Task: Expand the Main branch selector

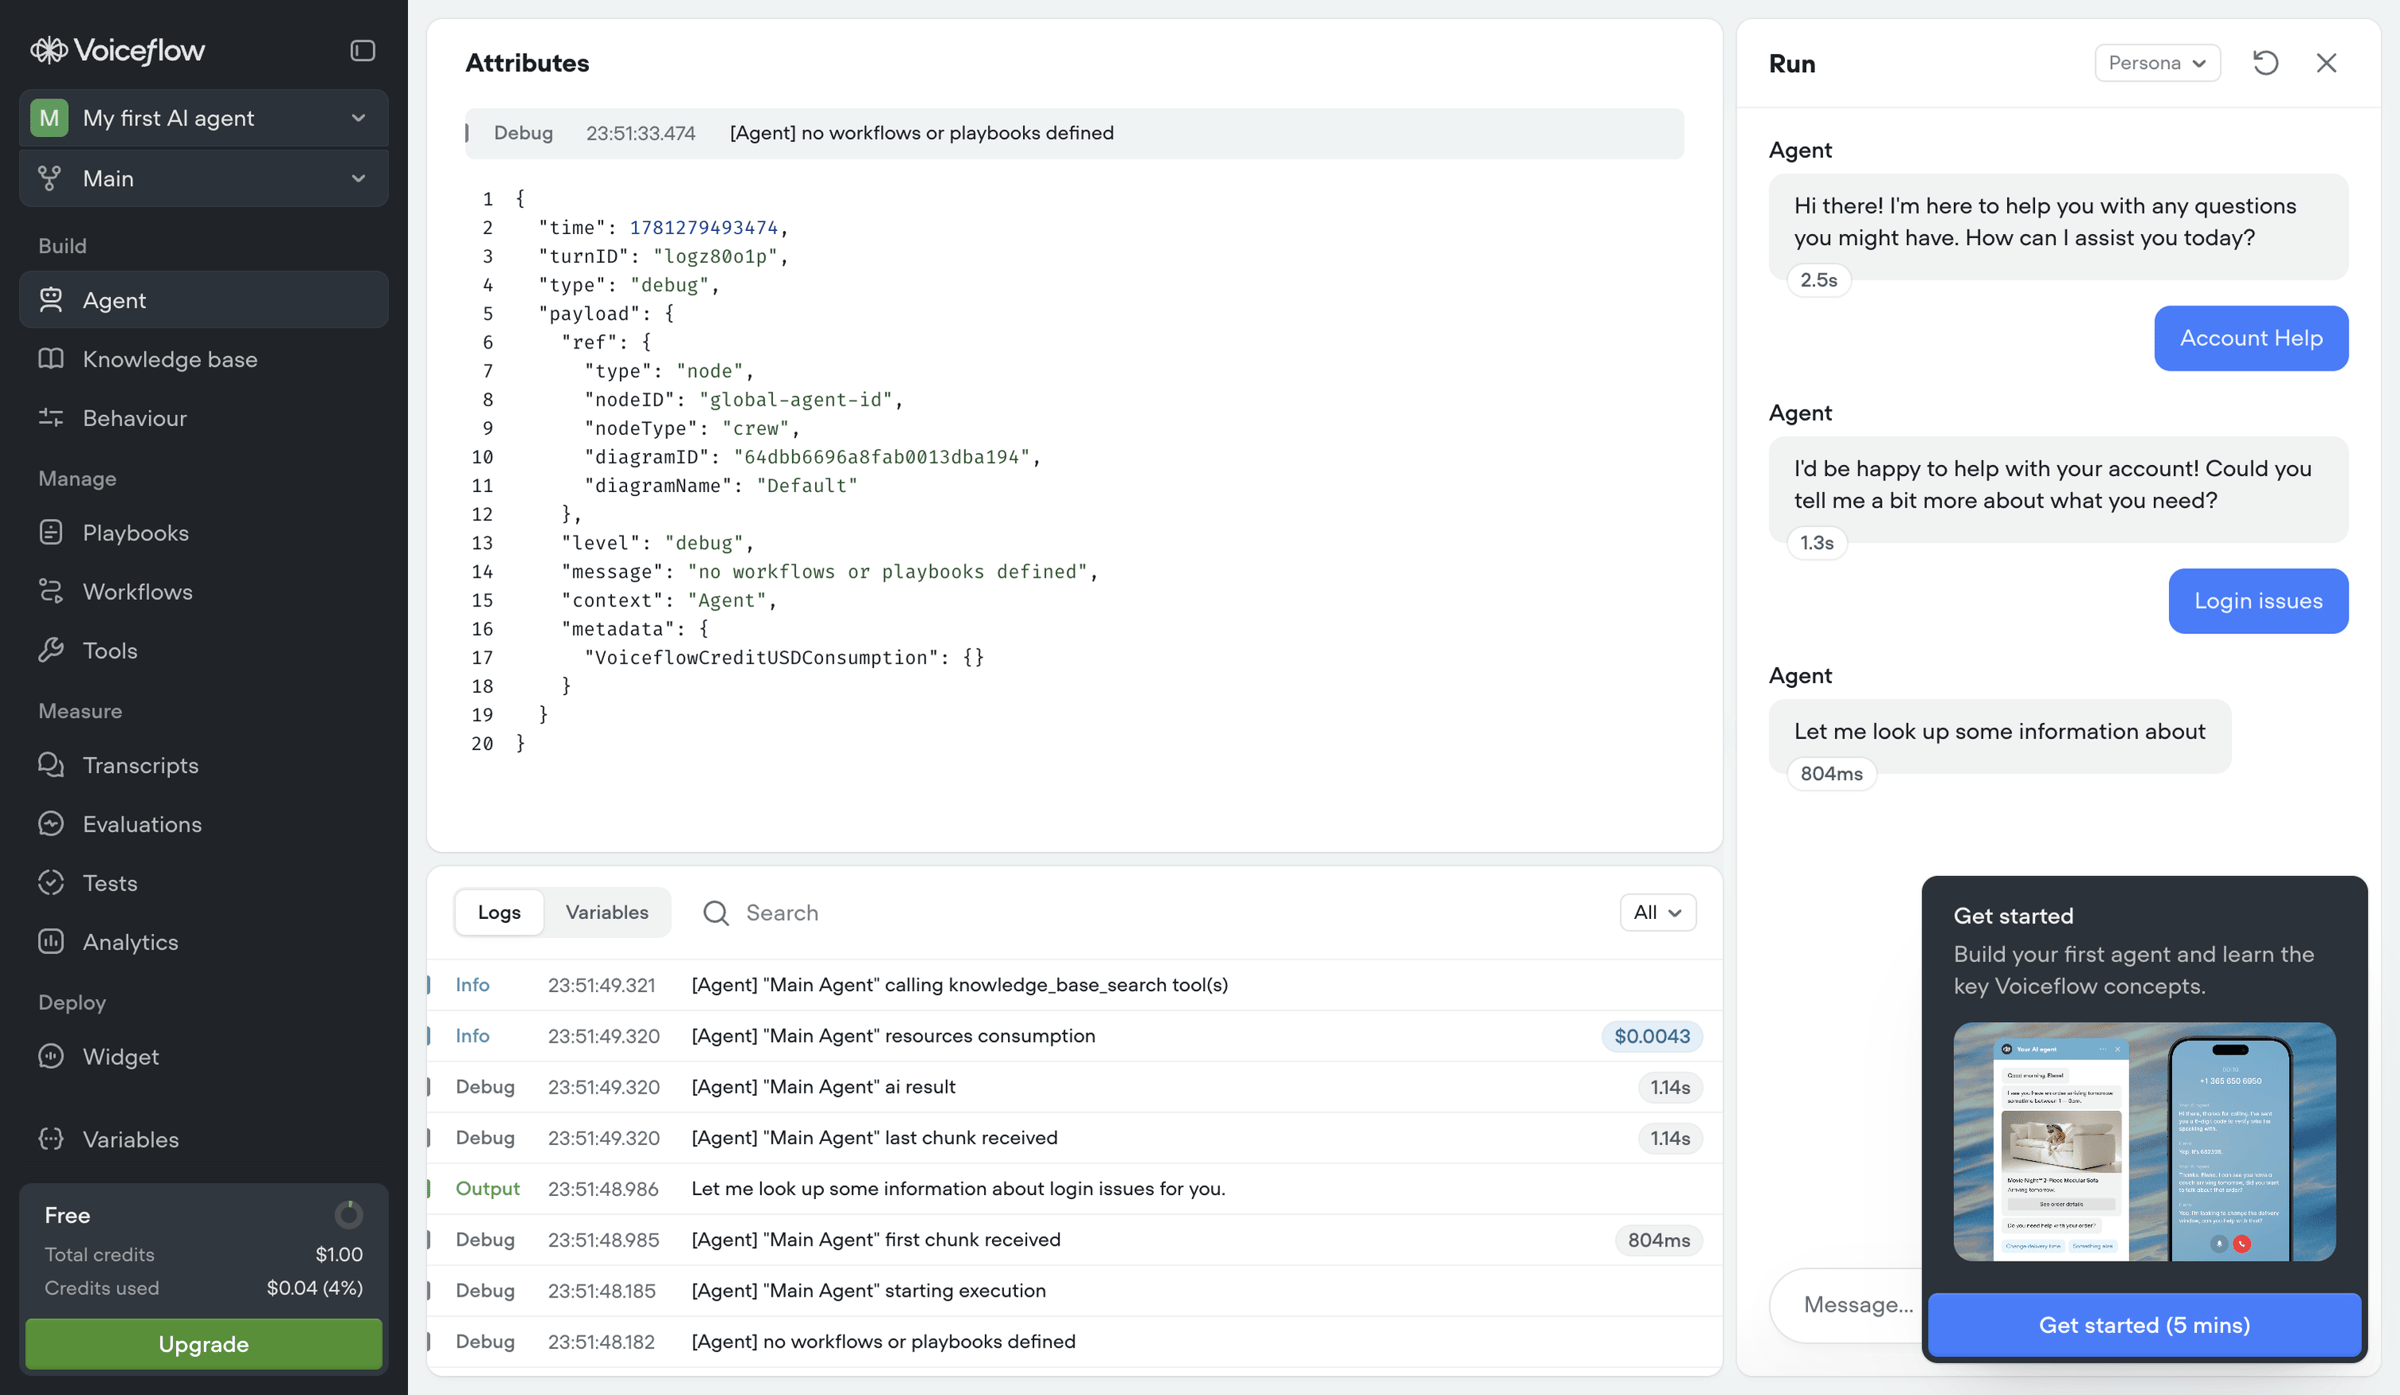Action: [204, 178]
